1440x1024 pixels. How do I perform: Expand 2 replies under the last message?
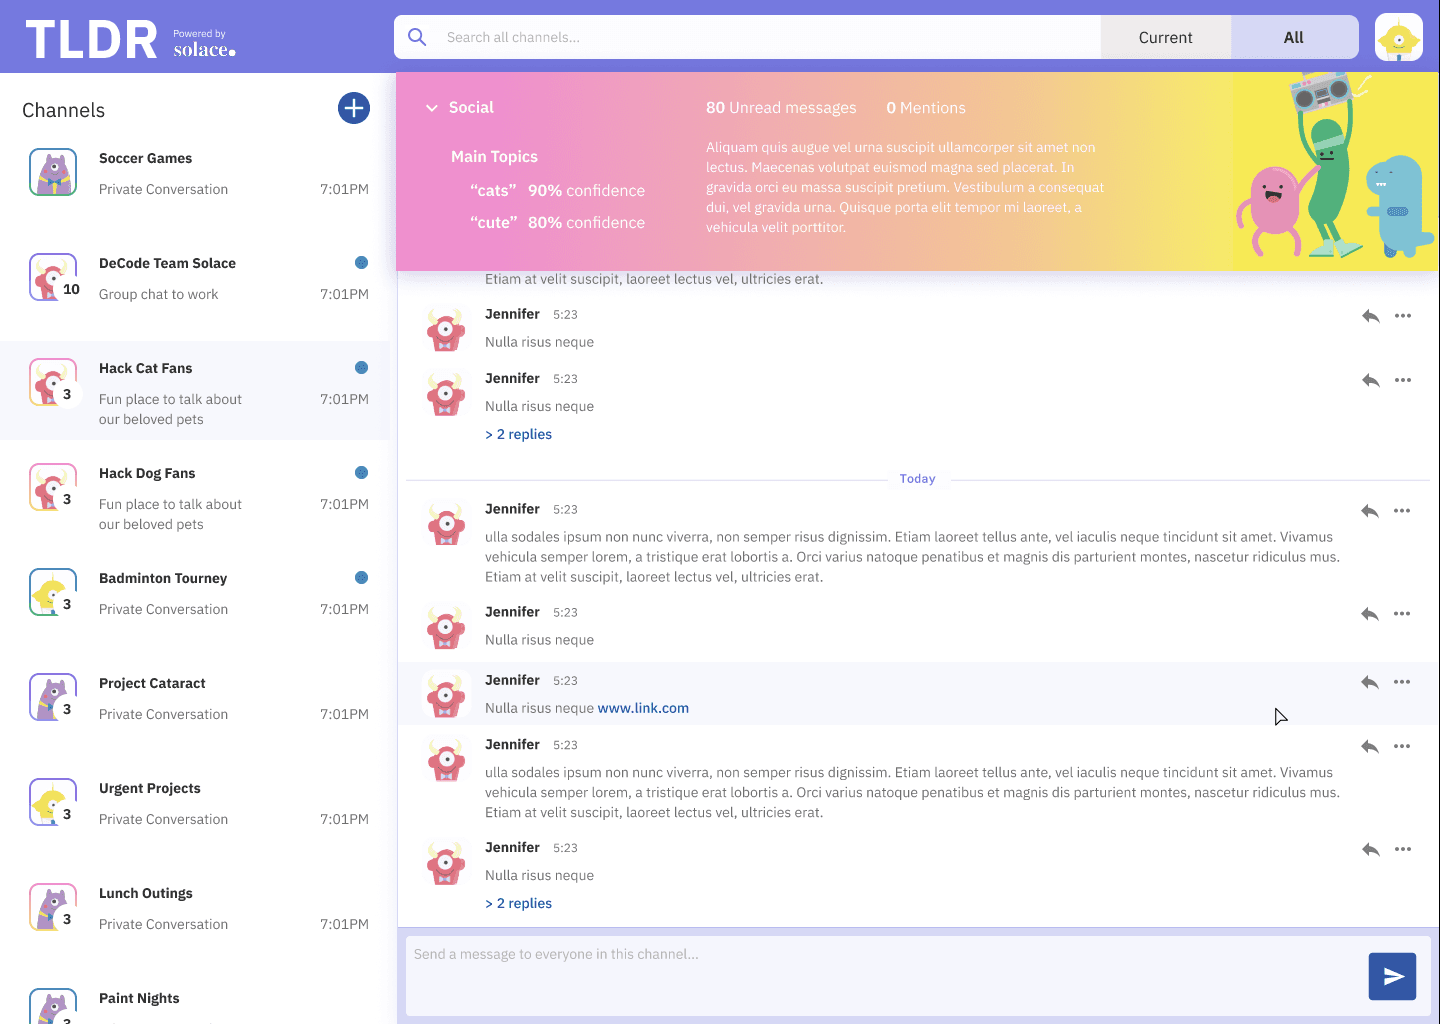tap(518, 903)
